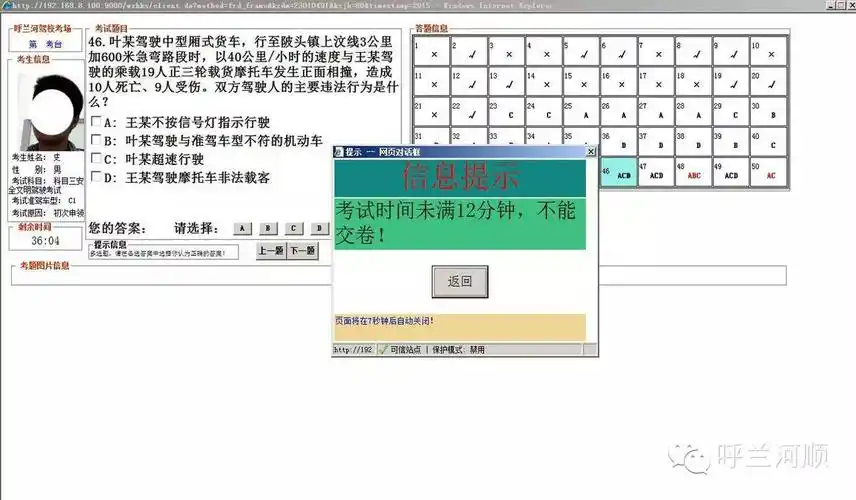Open question 47 cell answered ACD
This screenshot has width=856, height=500.
[x=656, y=172]
